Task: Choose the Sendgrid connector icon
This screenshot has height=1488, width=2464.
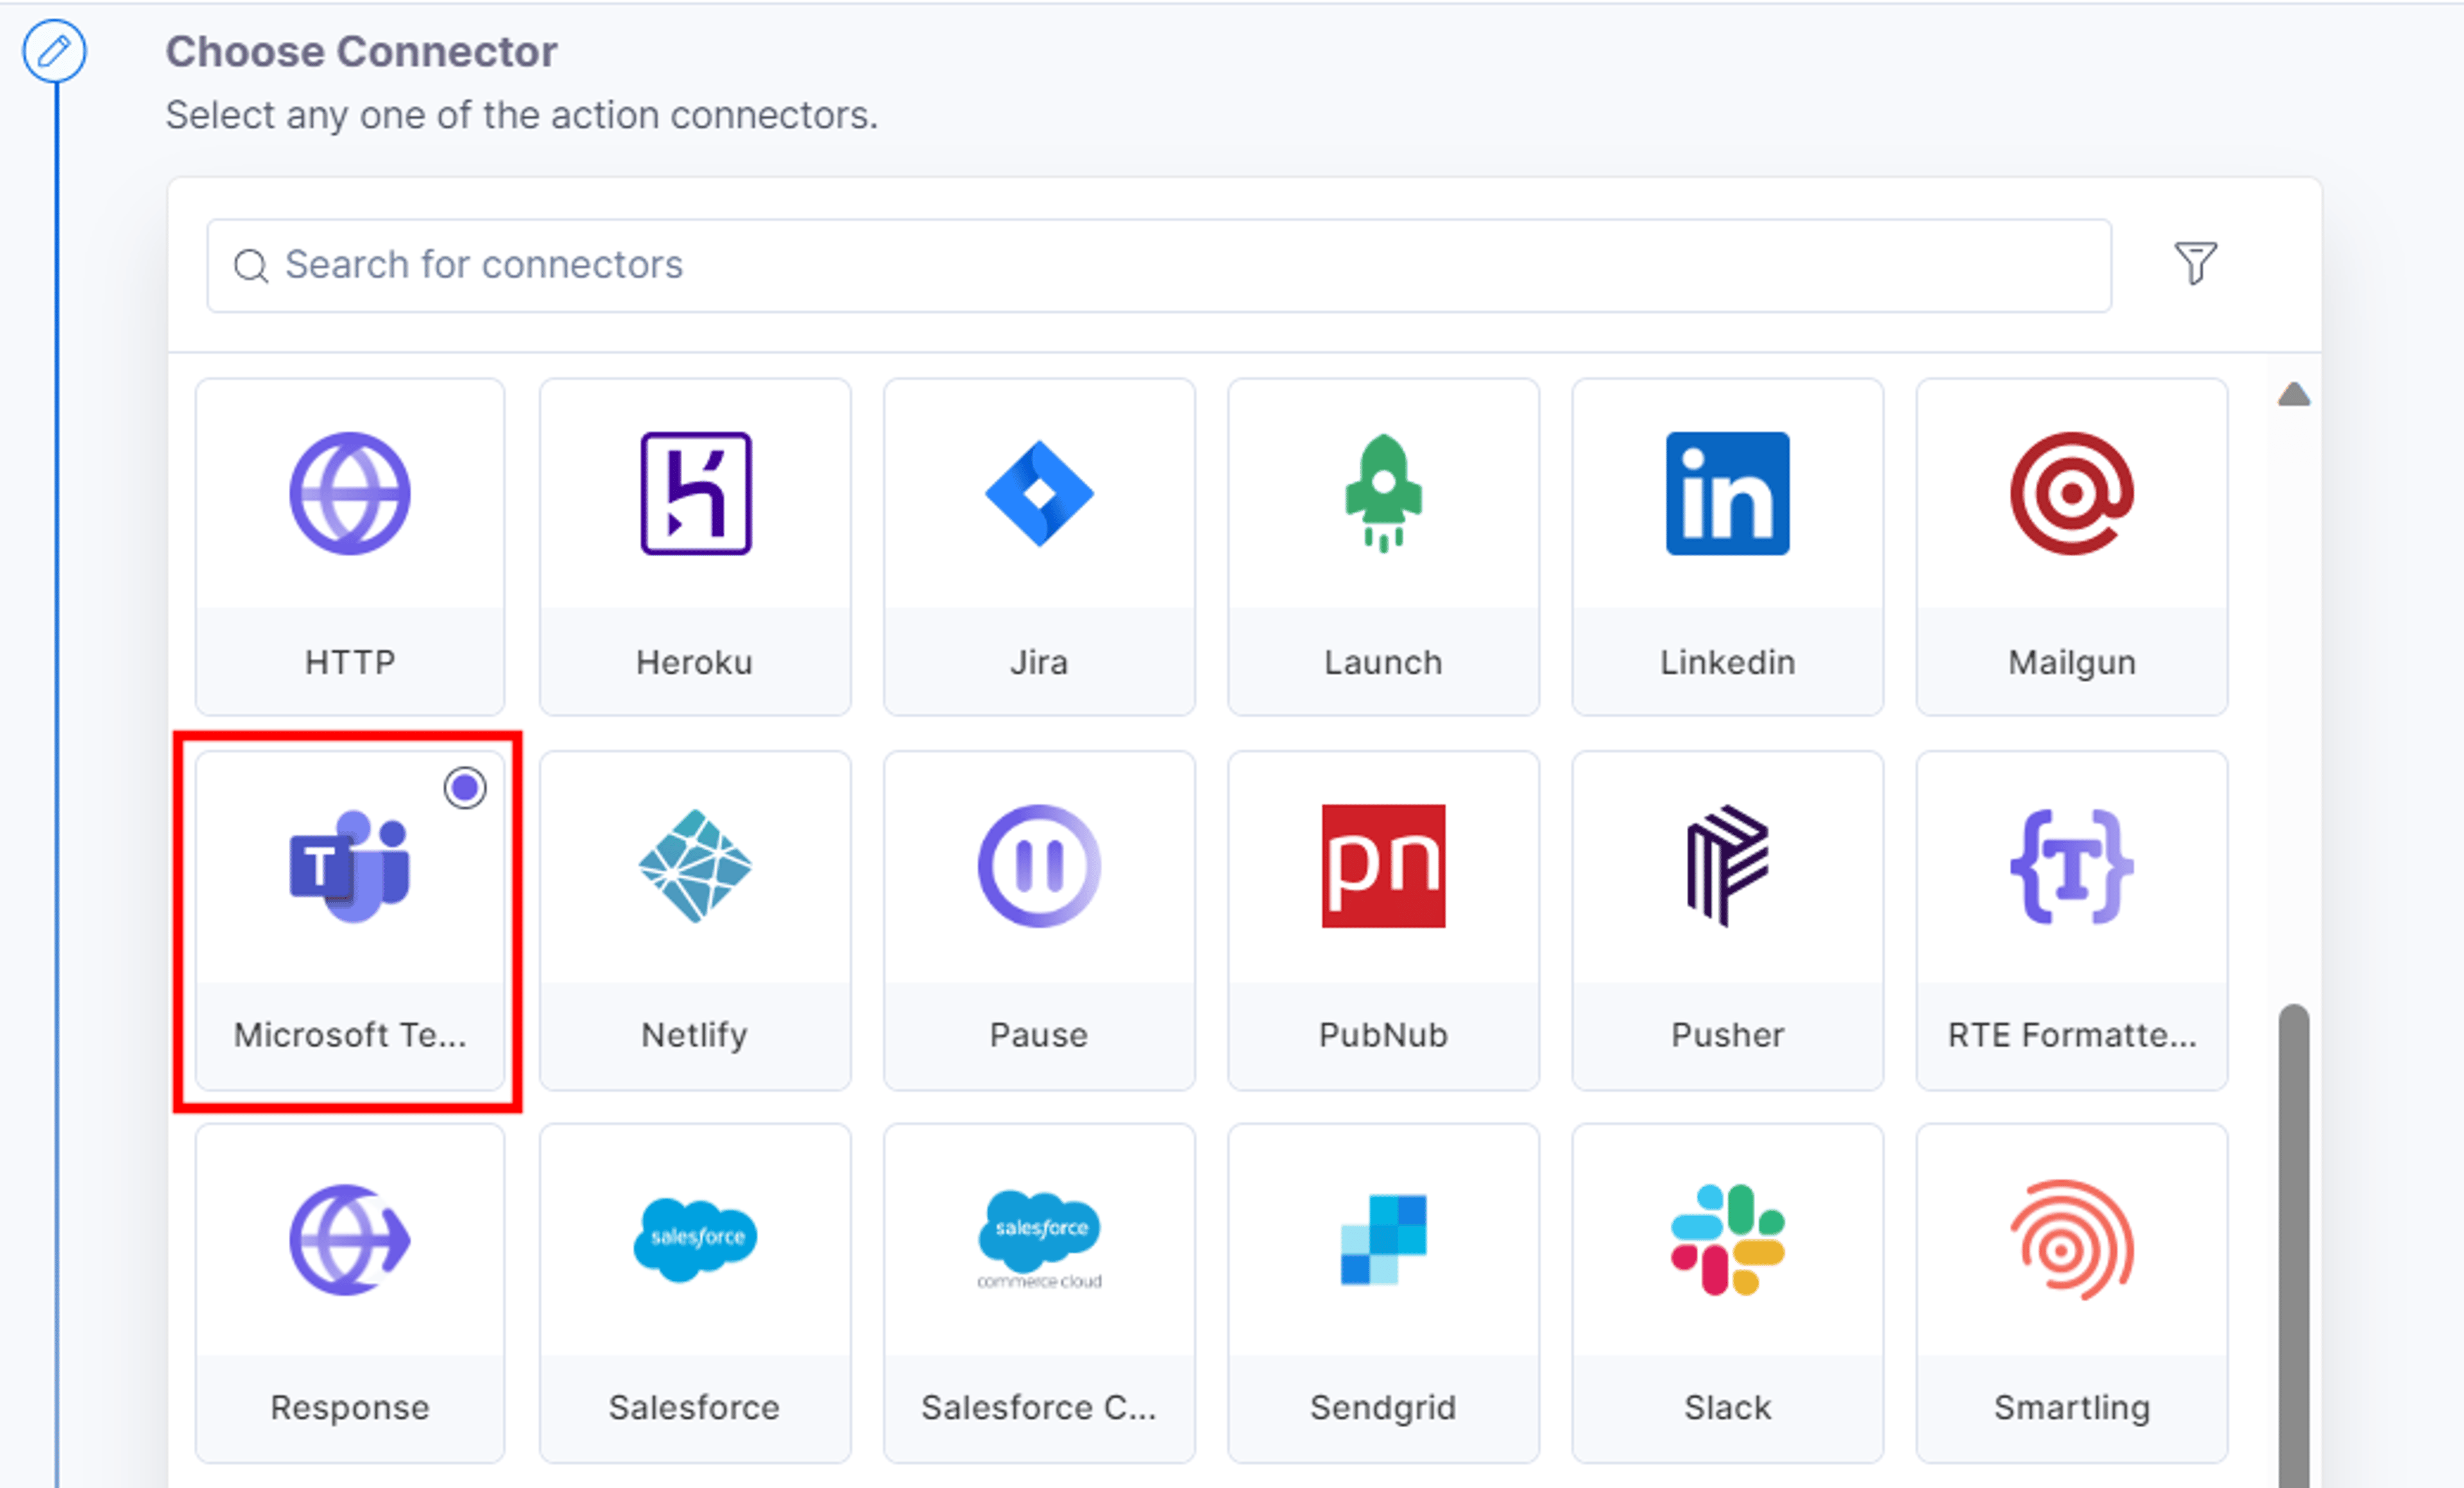Action: pos(1384,1240)
